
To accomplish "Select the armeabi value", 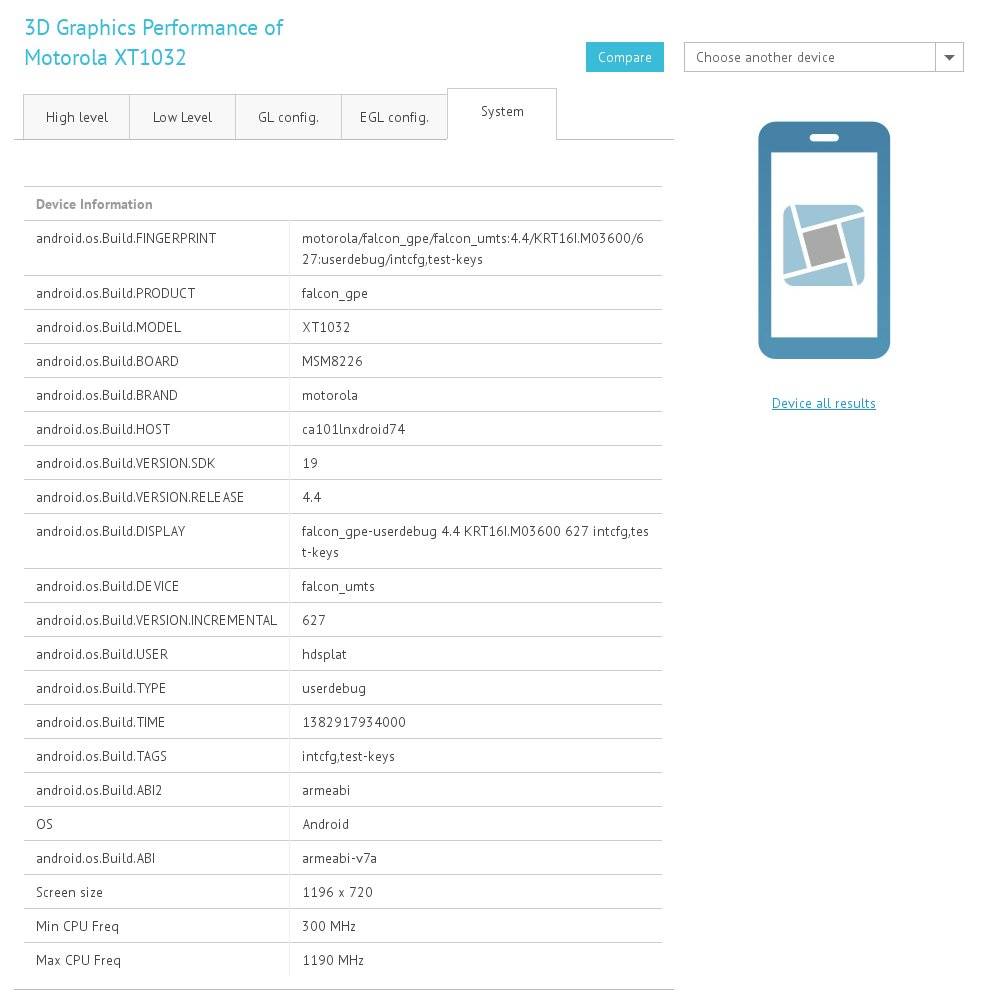I will 326,790.
